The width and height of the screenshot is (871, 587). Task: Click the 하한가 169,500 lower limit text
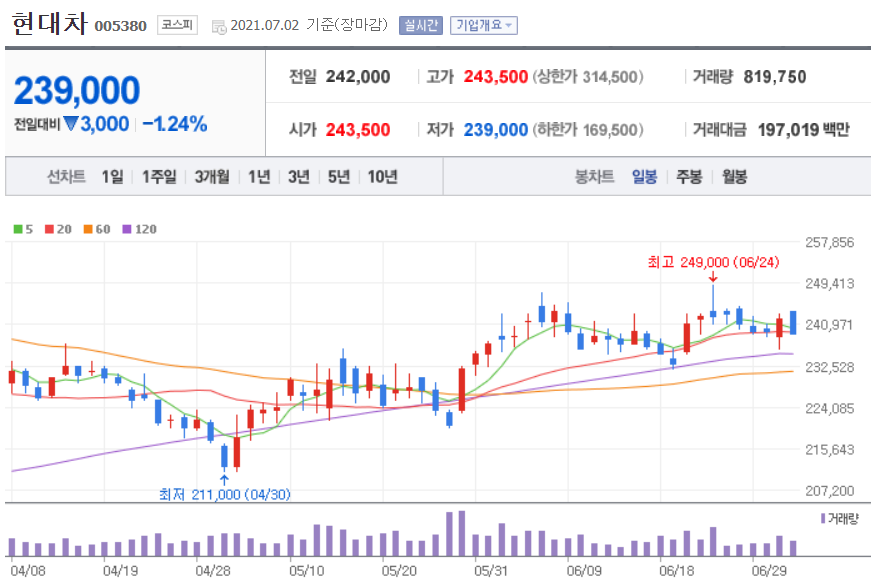[x=588, y=129]
